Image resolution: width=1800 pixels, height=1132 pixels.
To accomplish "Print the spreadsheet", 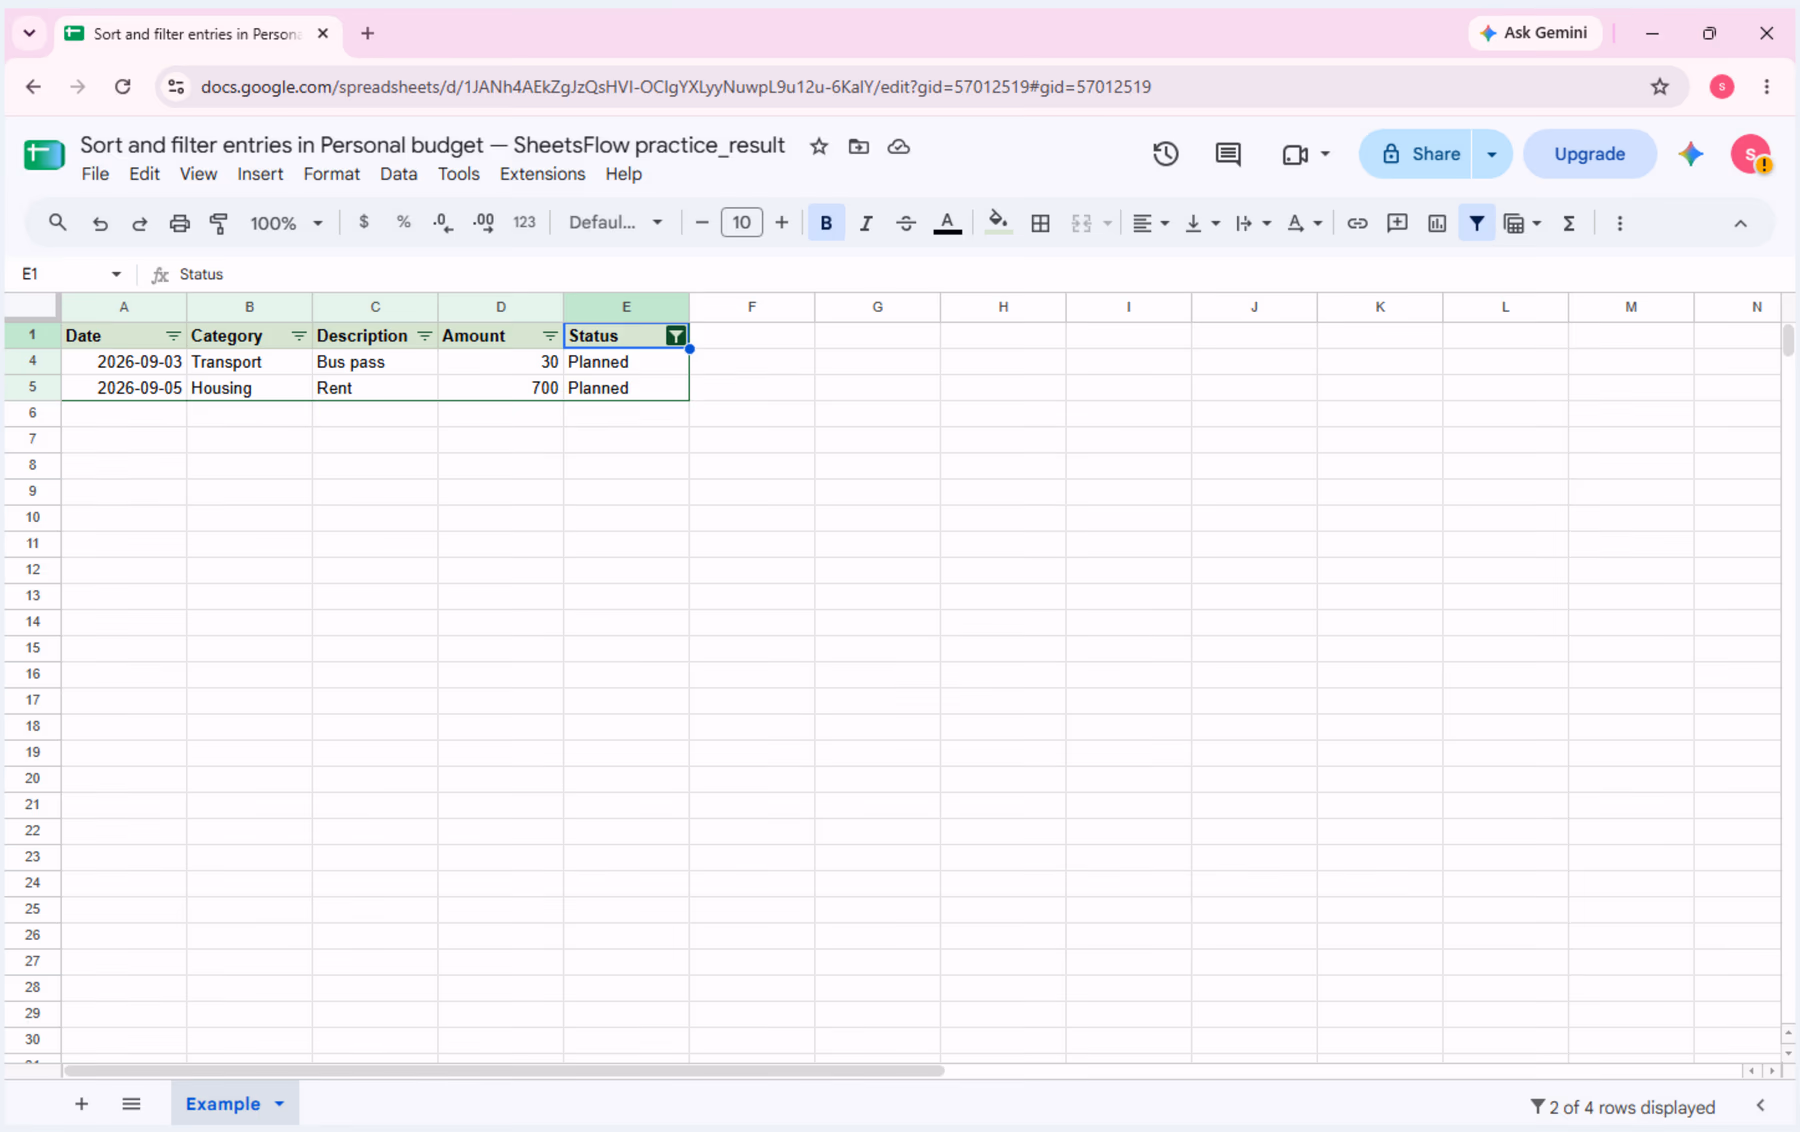I will click(180, 223).
